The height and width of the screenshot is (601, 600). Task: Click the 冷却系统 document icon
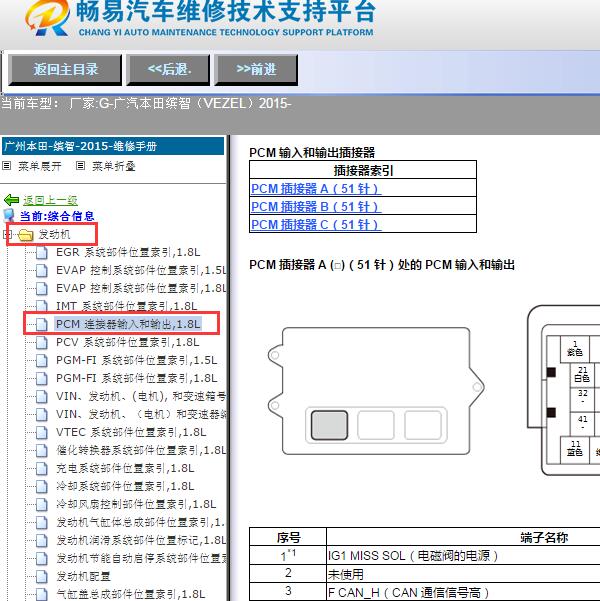[41, 487]
